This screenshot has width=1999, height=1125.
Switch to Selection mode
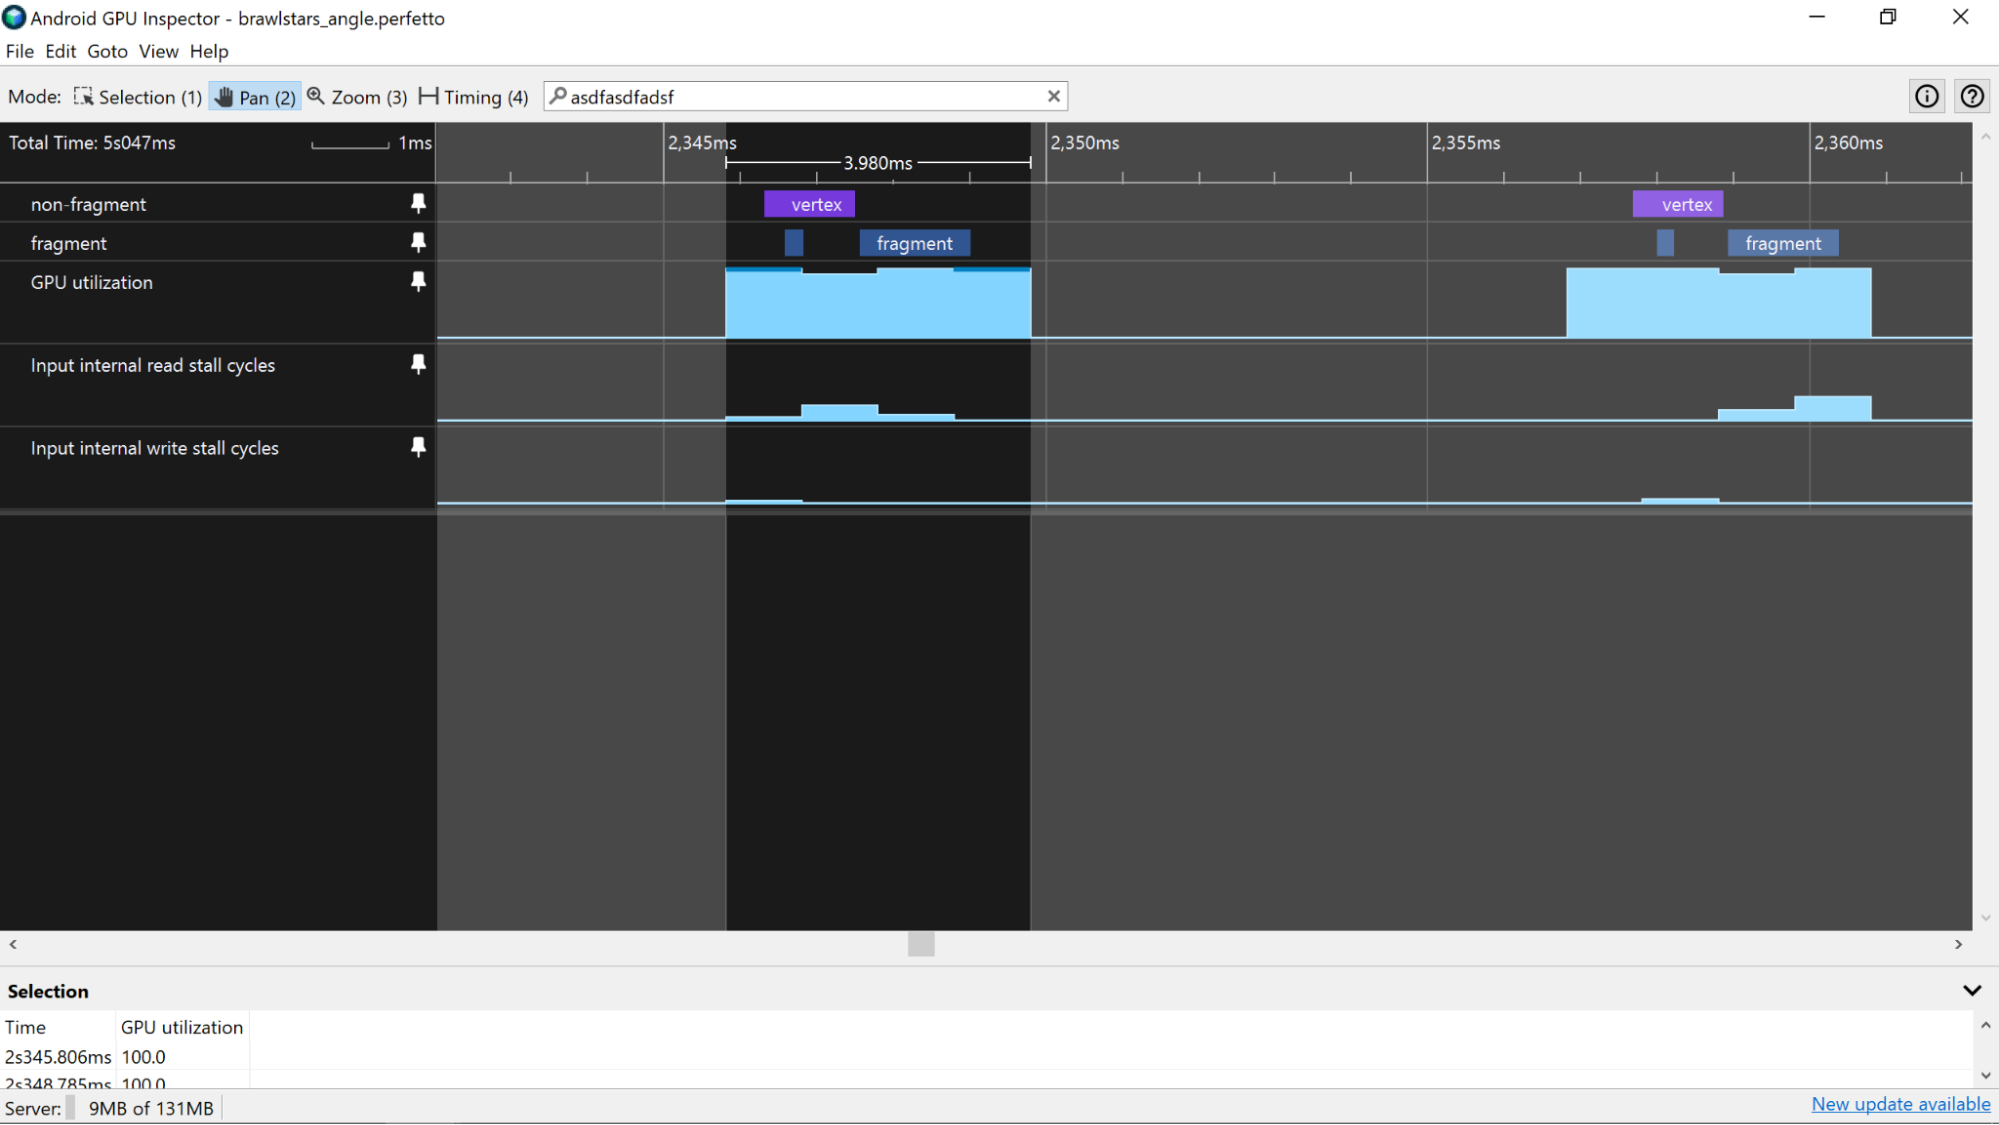[x=137, y=97]
